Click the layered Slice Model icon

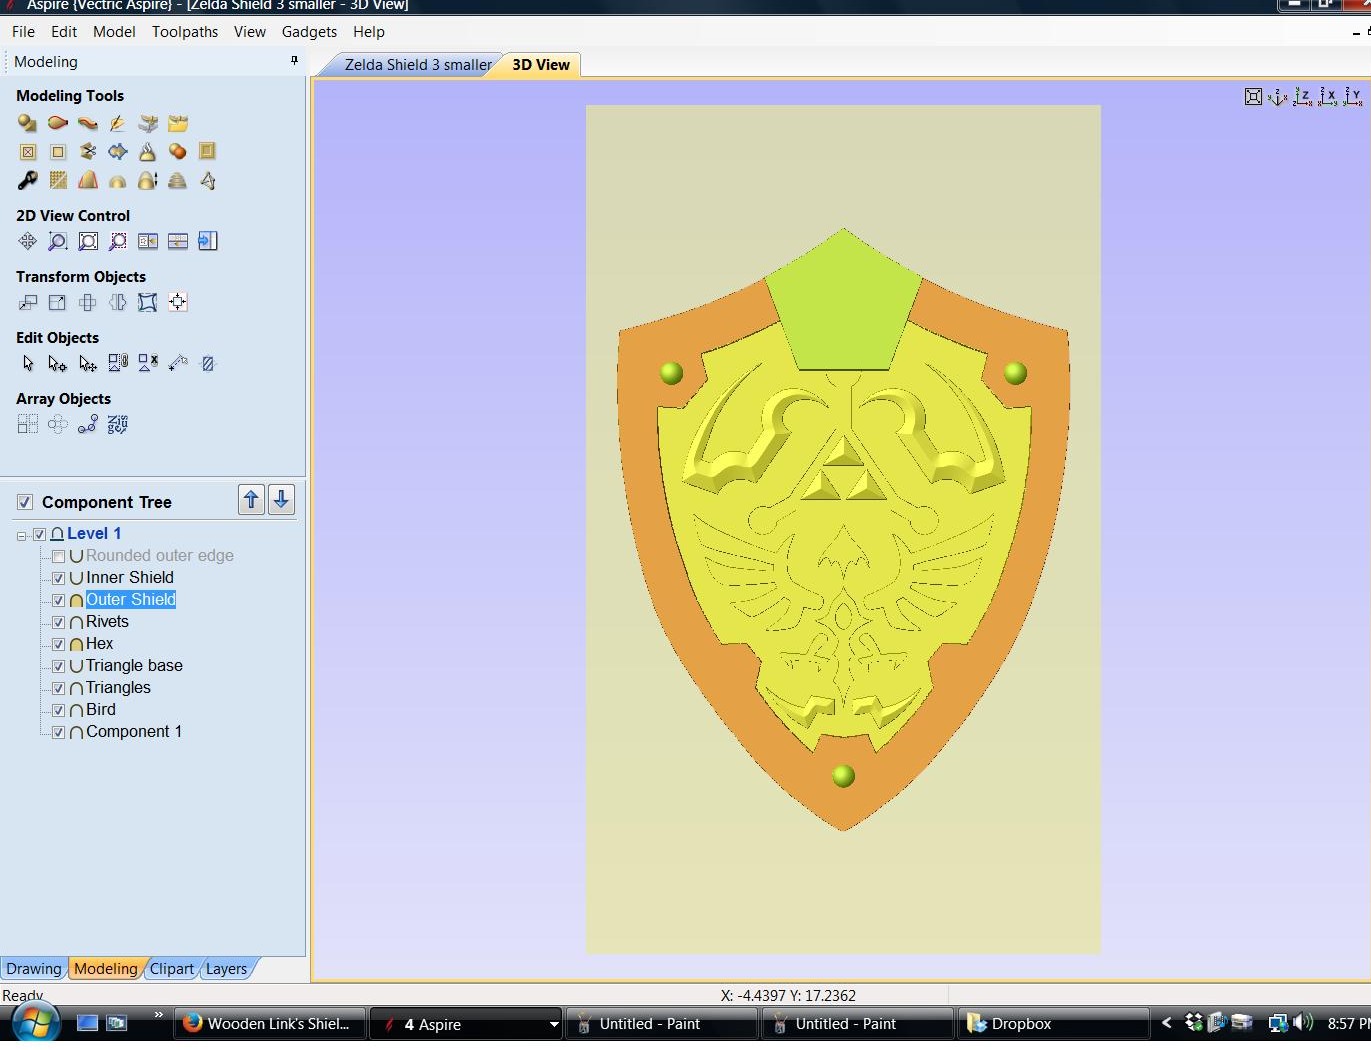click(x=177, y=180)
